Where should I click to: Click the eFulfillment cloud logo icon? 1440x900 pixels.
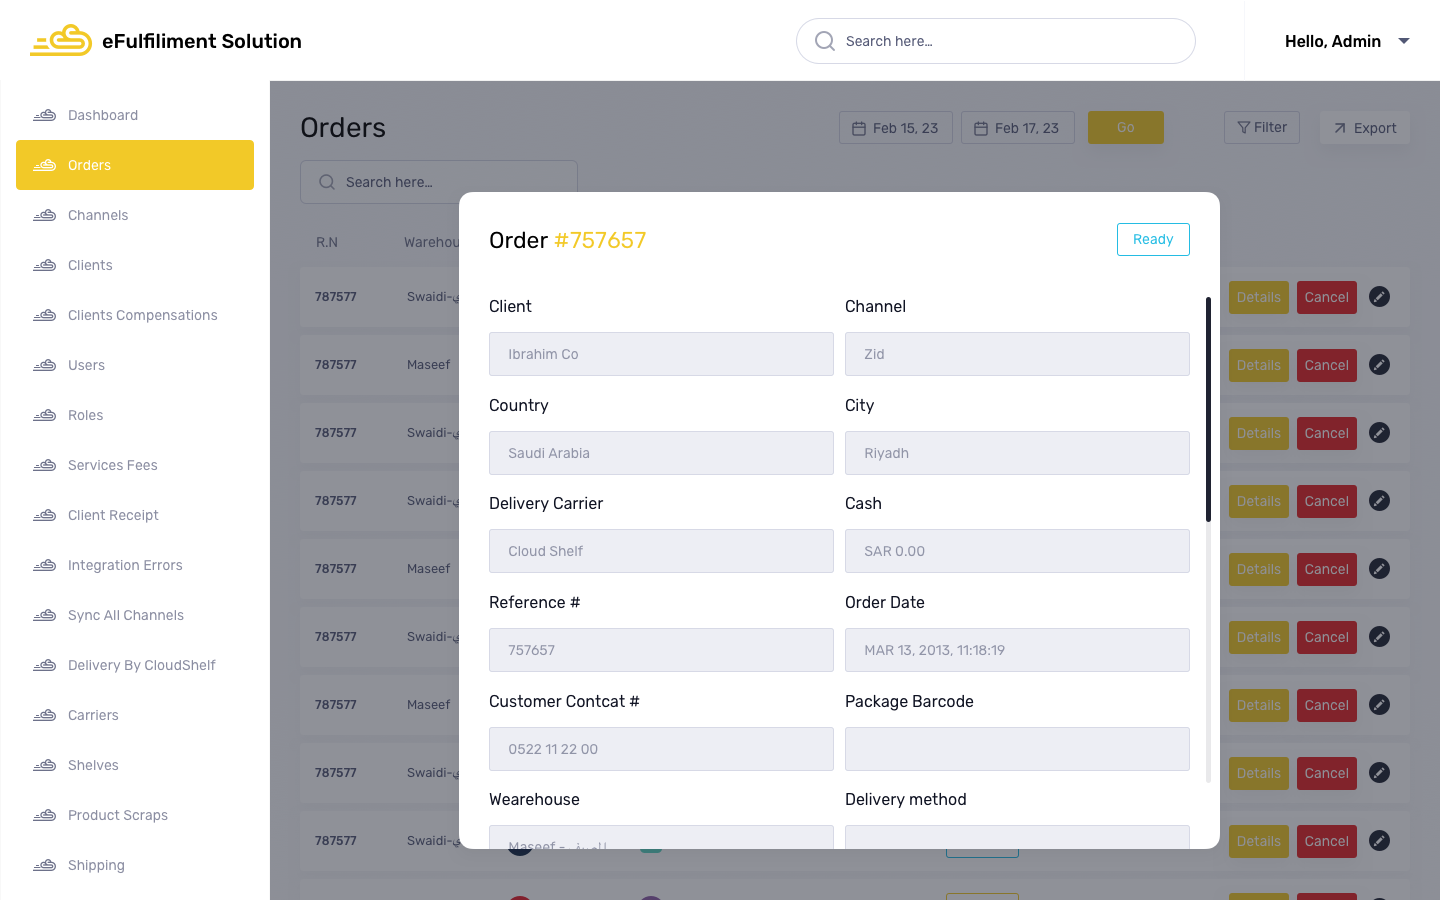coord(61,41)
